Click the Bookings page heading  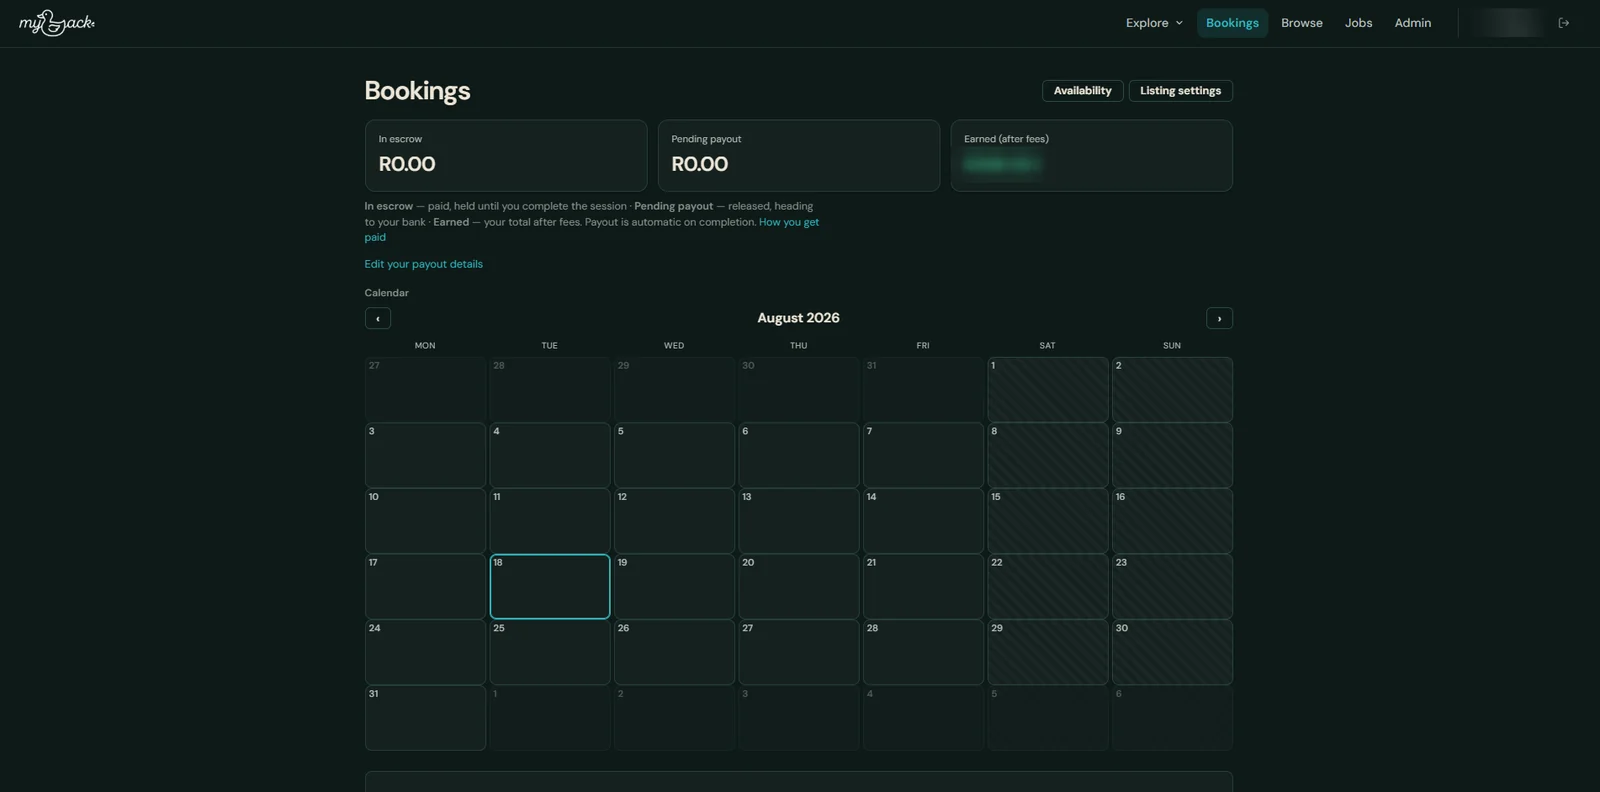[x=417, y=91]
